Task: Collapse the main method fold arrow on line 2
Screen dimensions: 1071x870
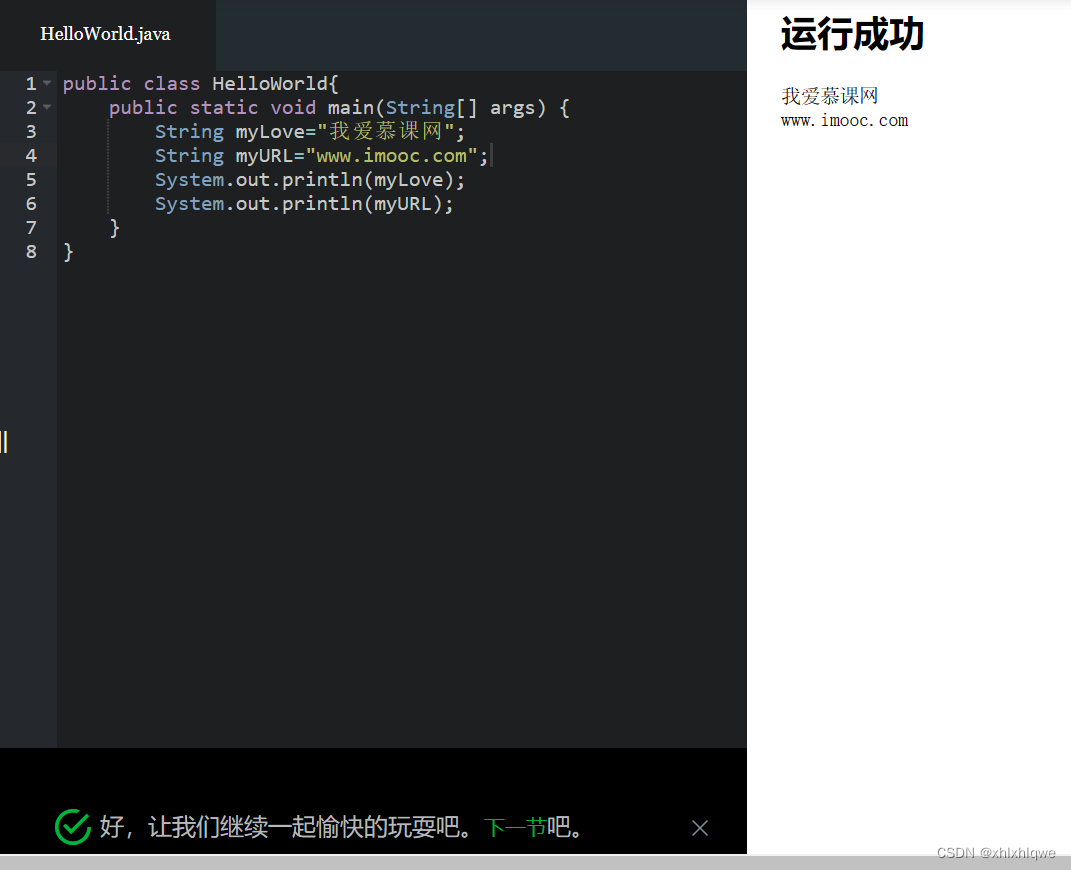Action: [47, 107]
